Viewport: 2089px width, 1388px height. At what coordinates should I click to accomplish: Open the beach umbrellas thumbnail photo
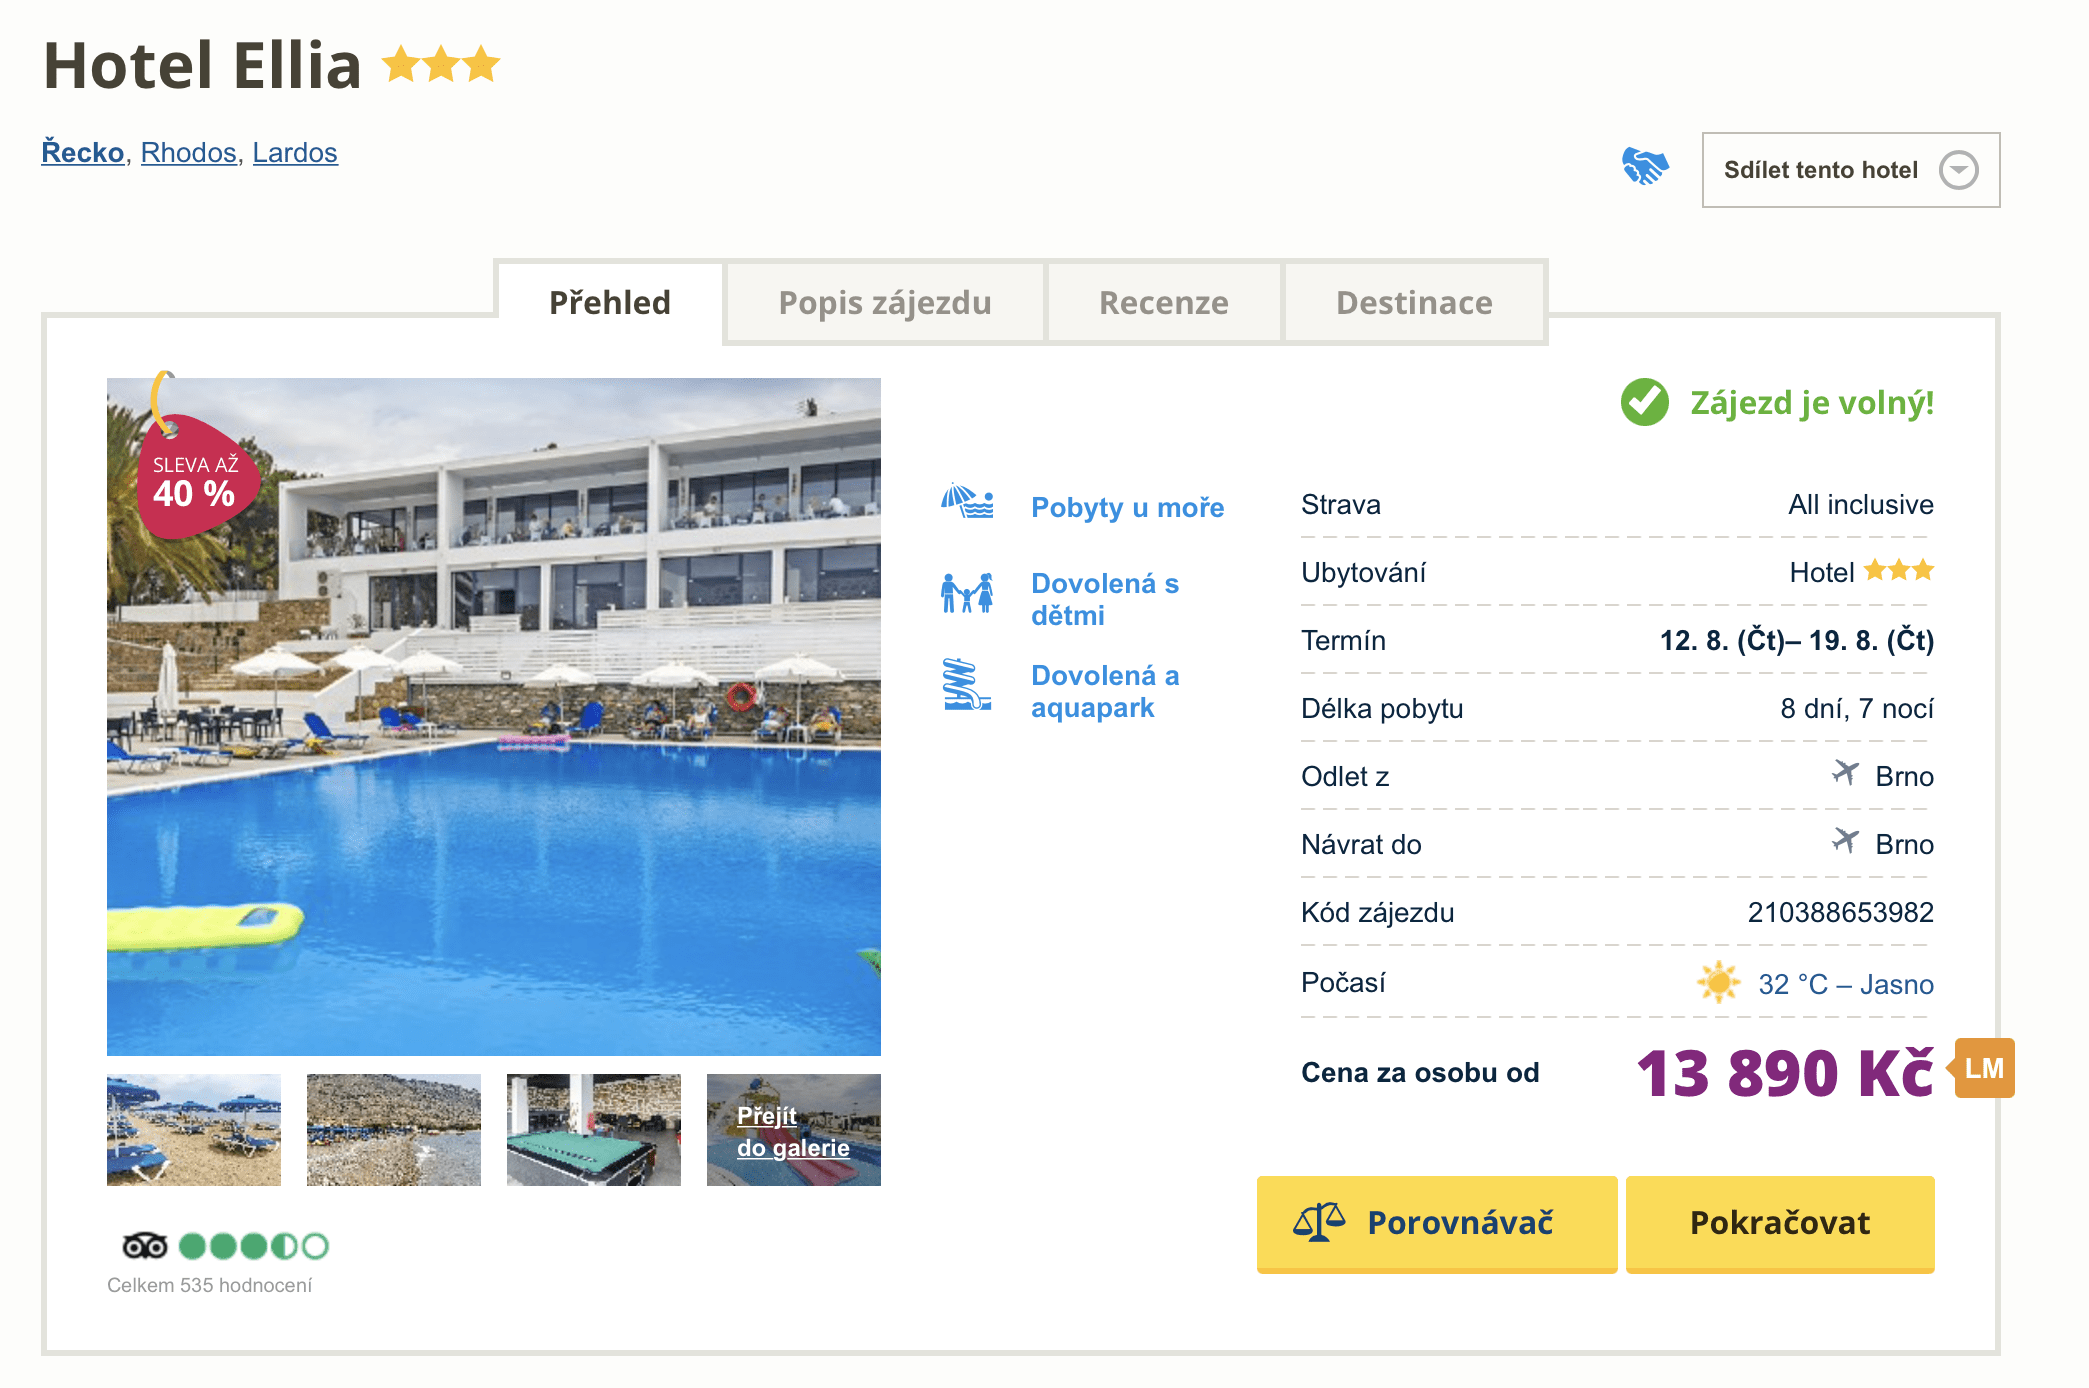coord(194,1130)
